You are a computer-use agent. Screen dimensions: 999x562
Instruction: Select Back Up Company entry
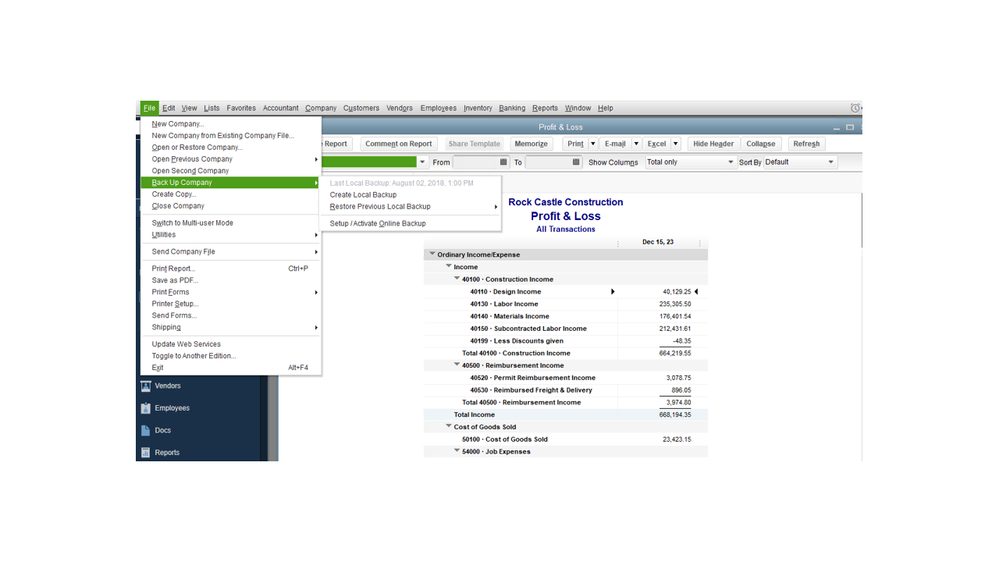coord(231,183)
